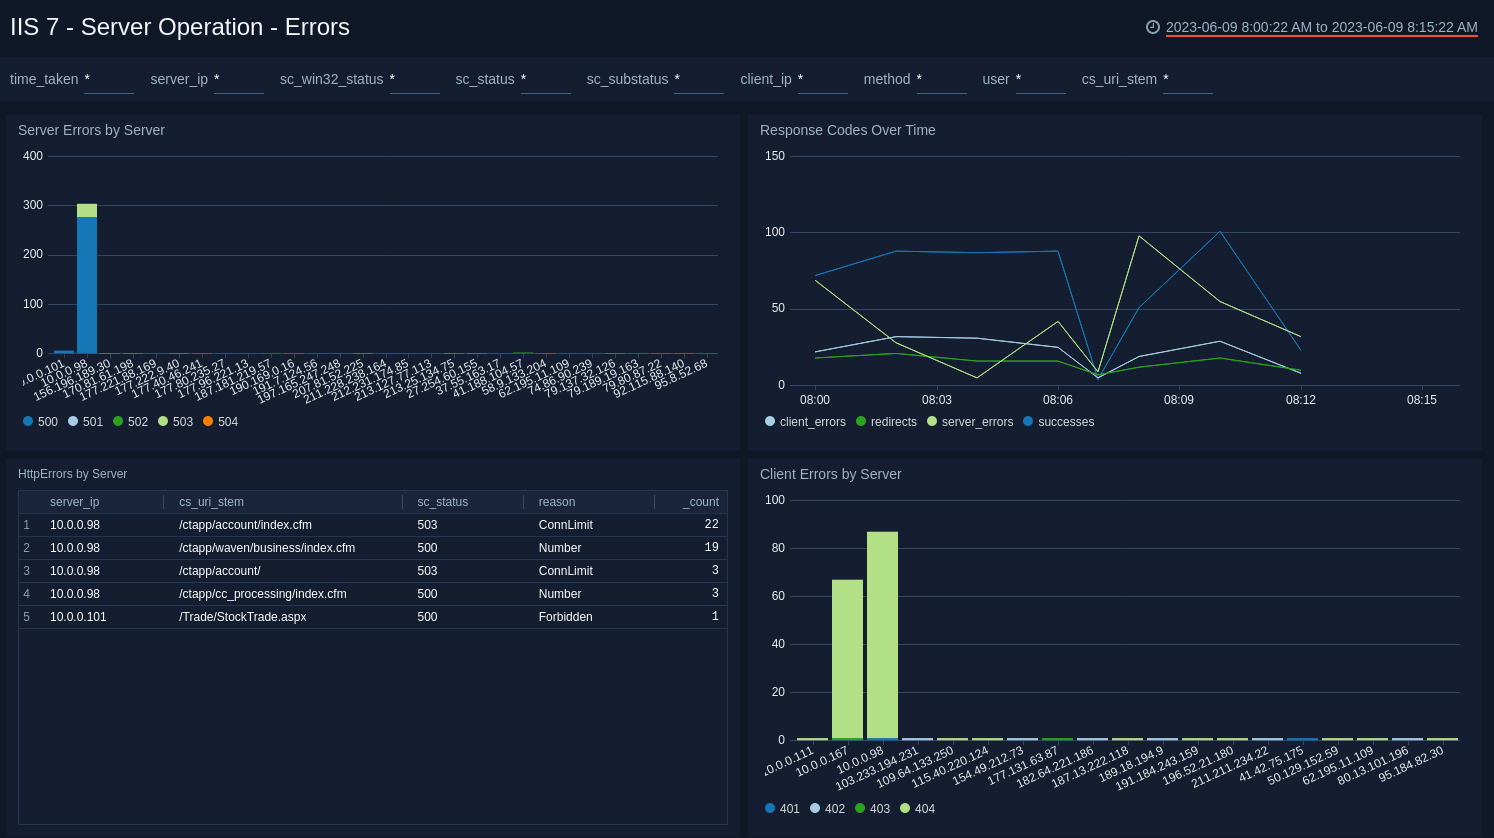Image resolution: width=1494 pixels, height=838 pixels.
Task: Click the server_ip filter input
Action: [x=238, y=80]
